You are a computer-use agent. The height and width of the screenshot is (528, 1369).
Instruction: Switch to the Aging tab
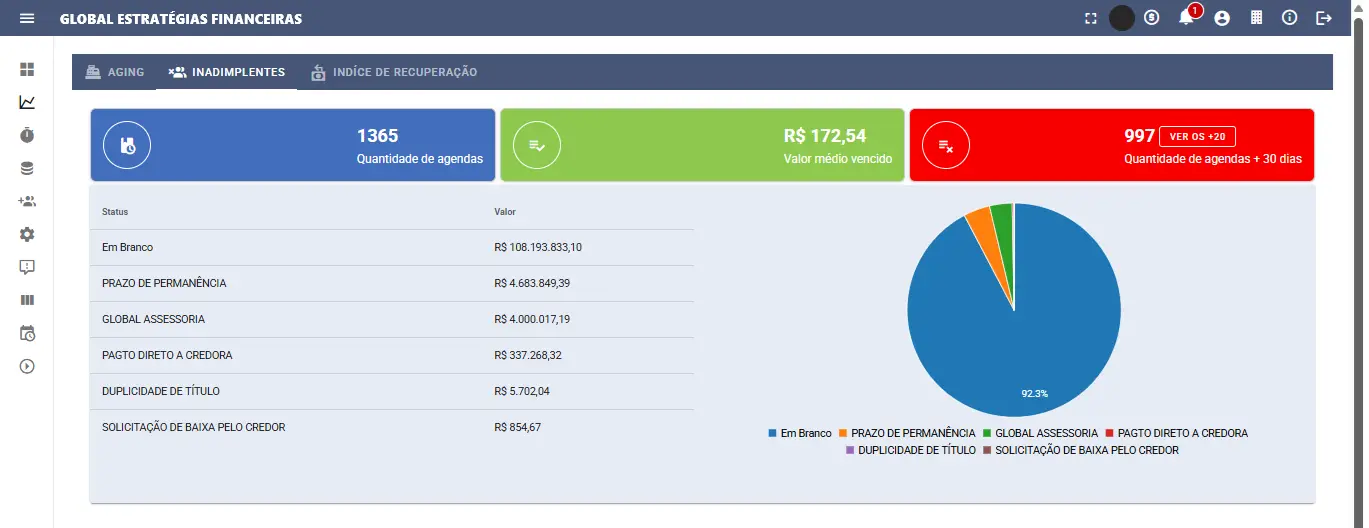pos(115,72)
